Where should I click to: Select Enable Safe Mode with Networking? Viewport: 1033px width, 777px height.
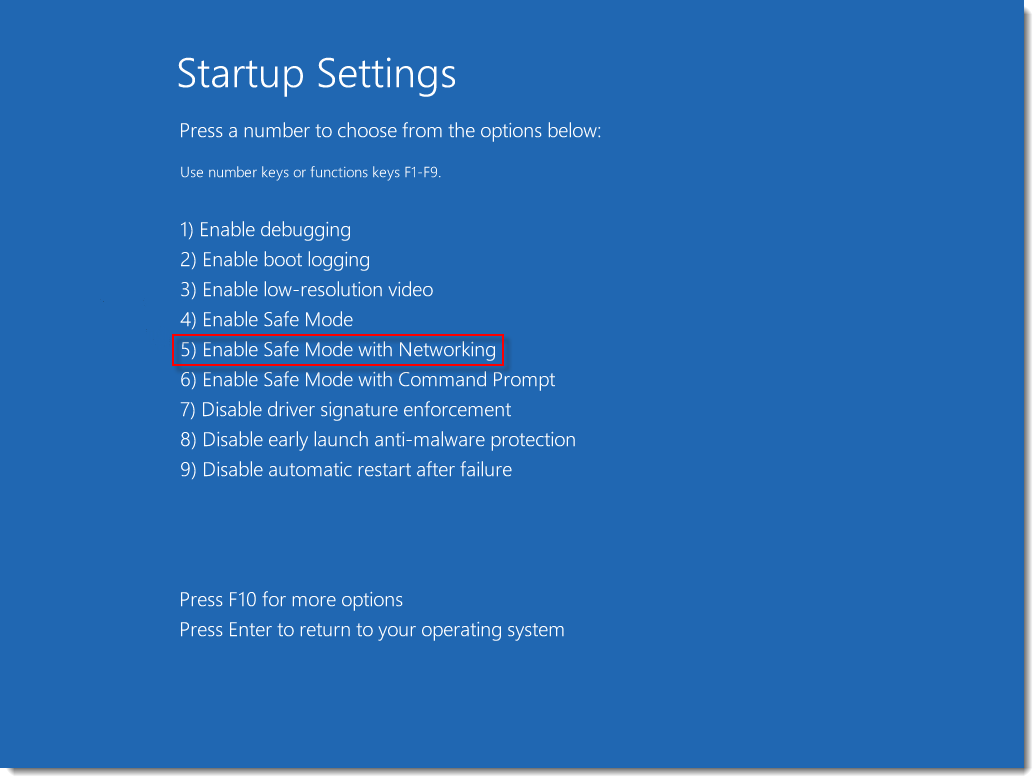tap(338, 350)
